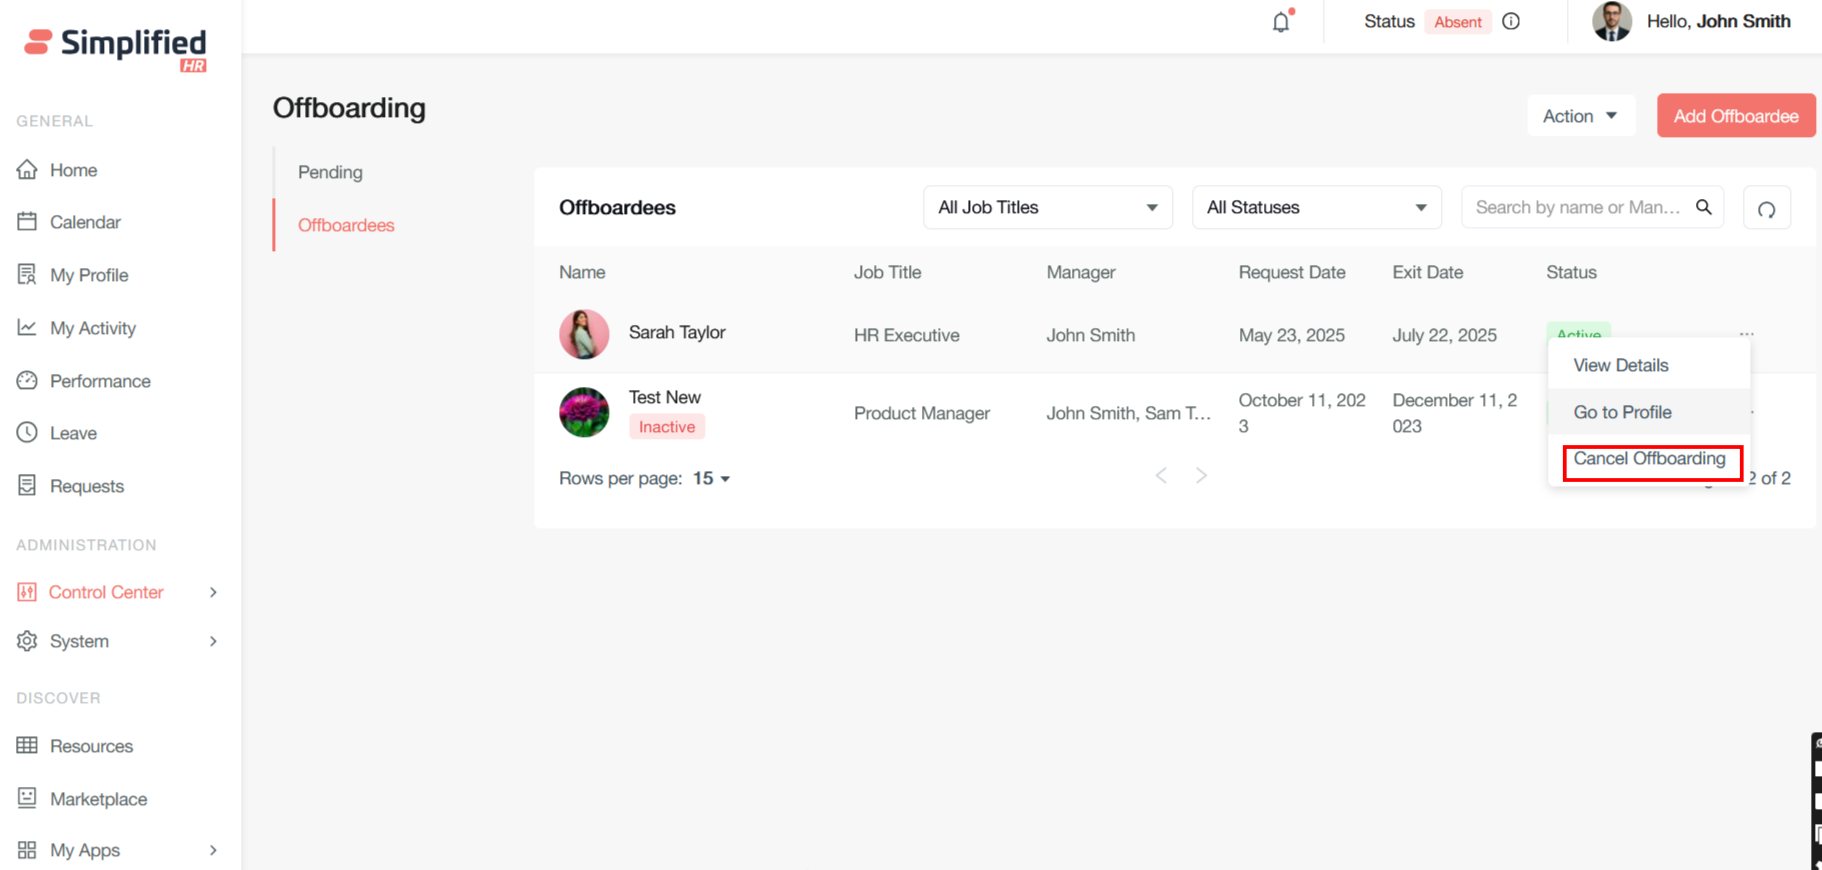Viewport: 1822px width, 870px height.
Task: Open Marketplace from the sidebar
Action: (98, 799)
